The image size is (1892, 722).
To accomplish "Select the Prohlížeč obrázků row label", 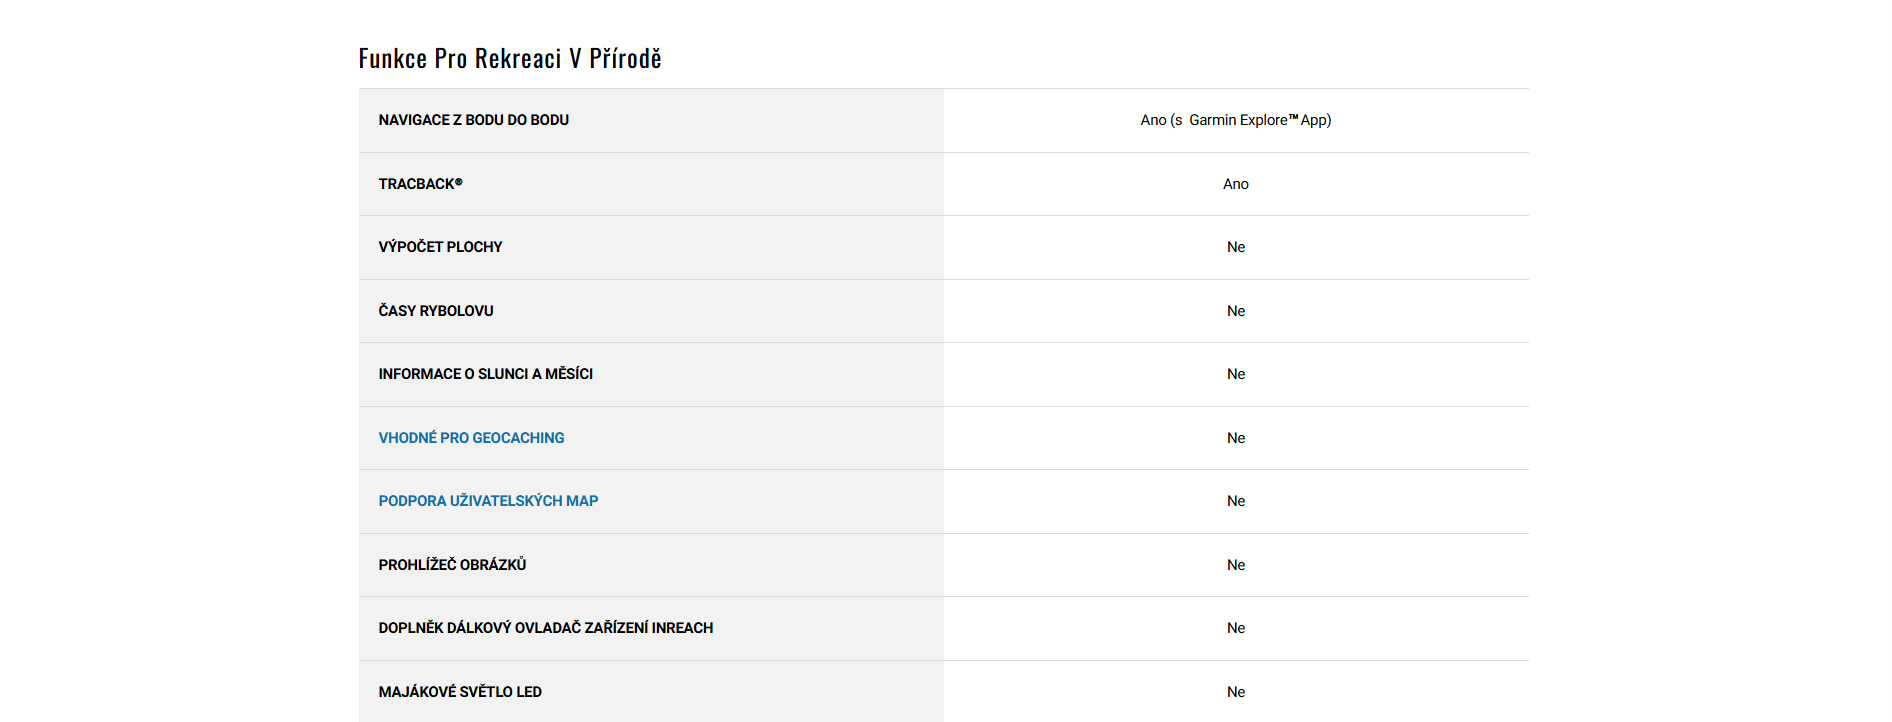I will click(452, 565).
